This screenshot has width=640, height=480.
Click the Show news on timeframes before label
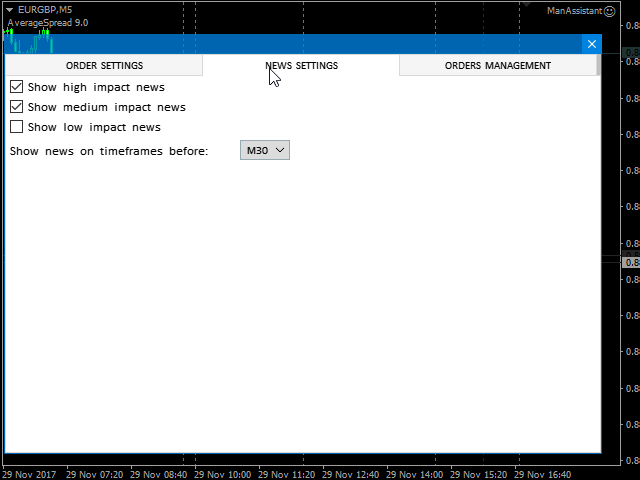point(109,151)
